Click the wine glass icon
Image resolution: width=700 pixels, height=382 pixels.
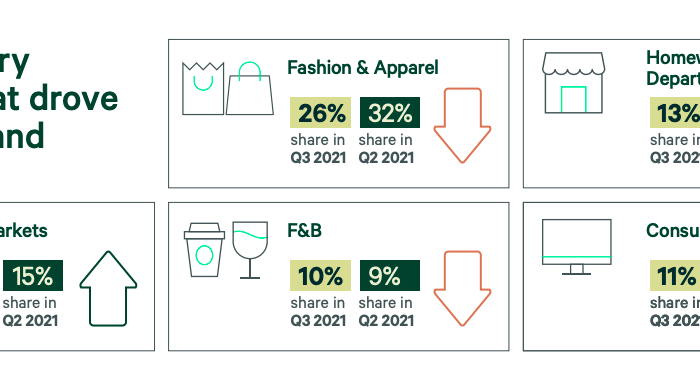coord(250,250)
